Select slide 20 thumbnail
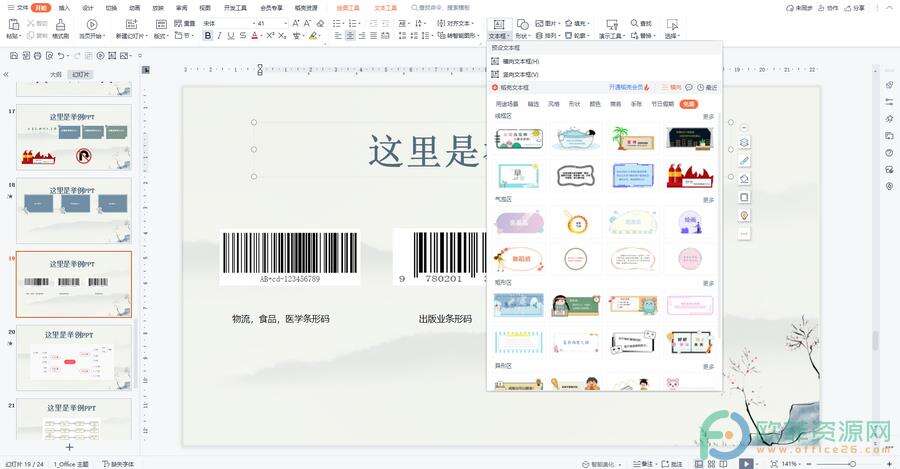 (x=74, y=358)
